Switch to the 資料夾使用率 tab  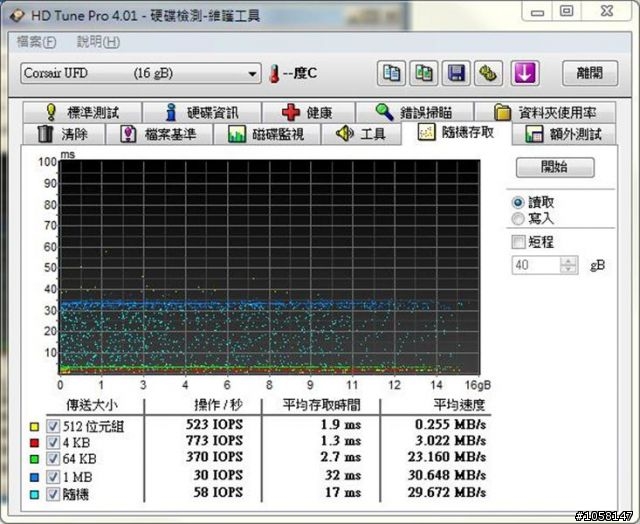[545, 112]
